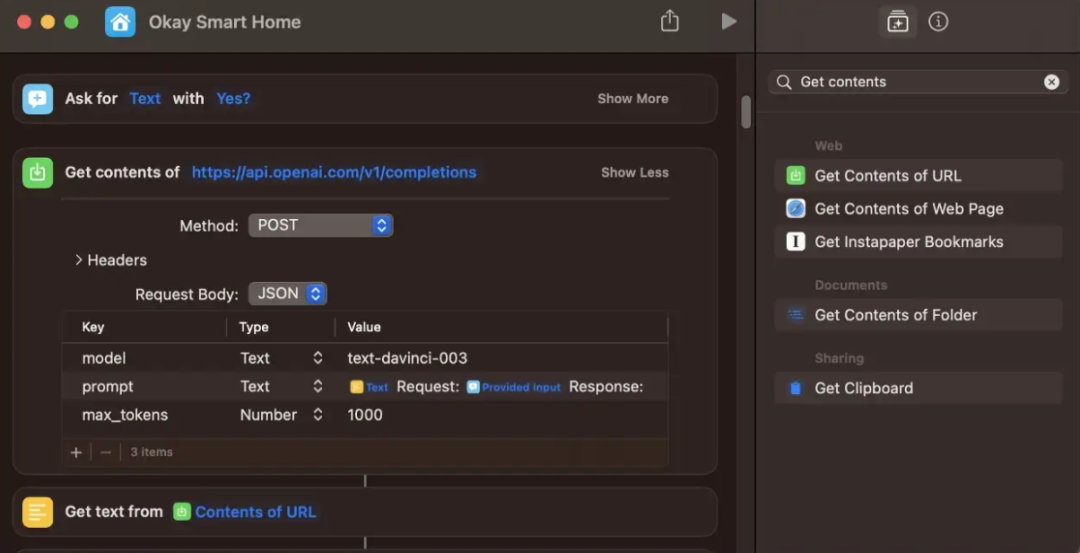Click the Okay Smart Home title
The height and width of the screenshot is (553, 1080).
click(225, 22)
